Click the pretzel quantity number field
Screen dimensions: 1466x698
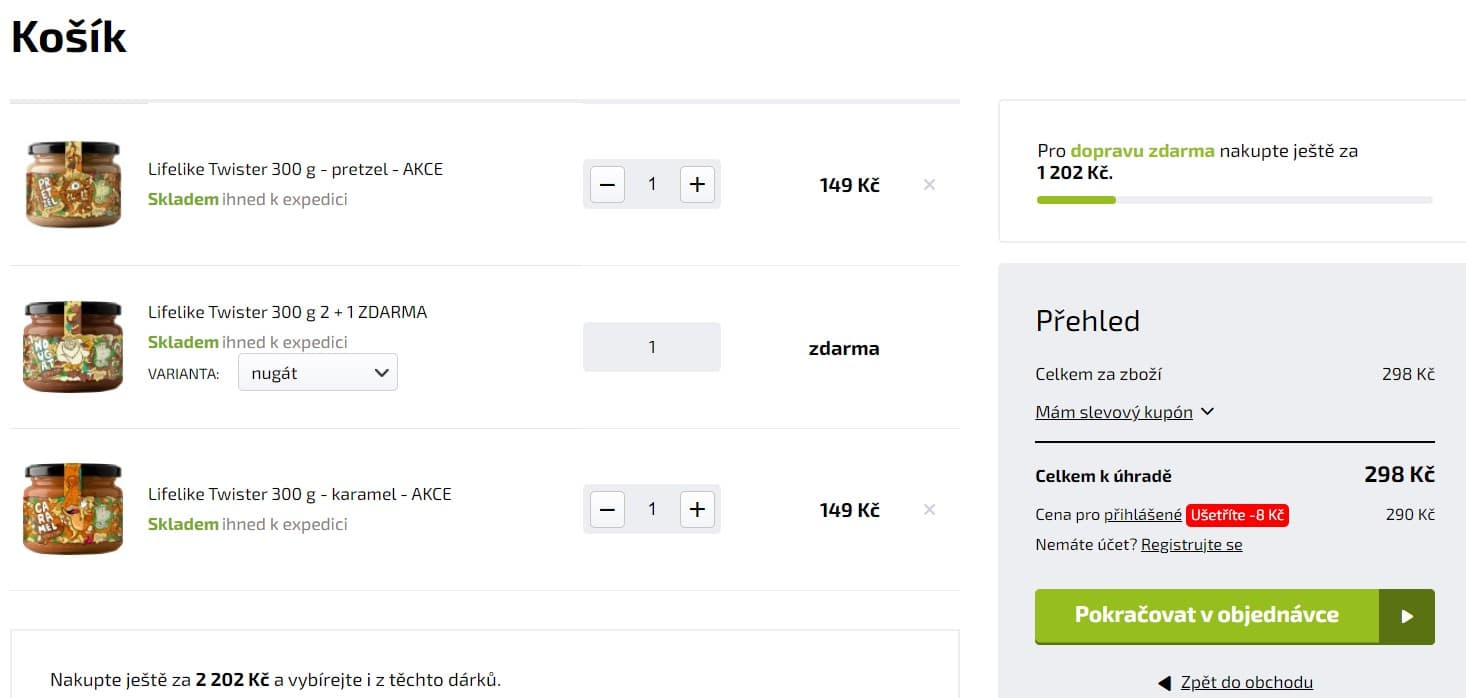652,184
